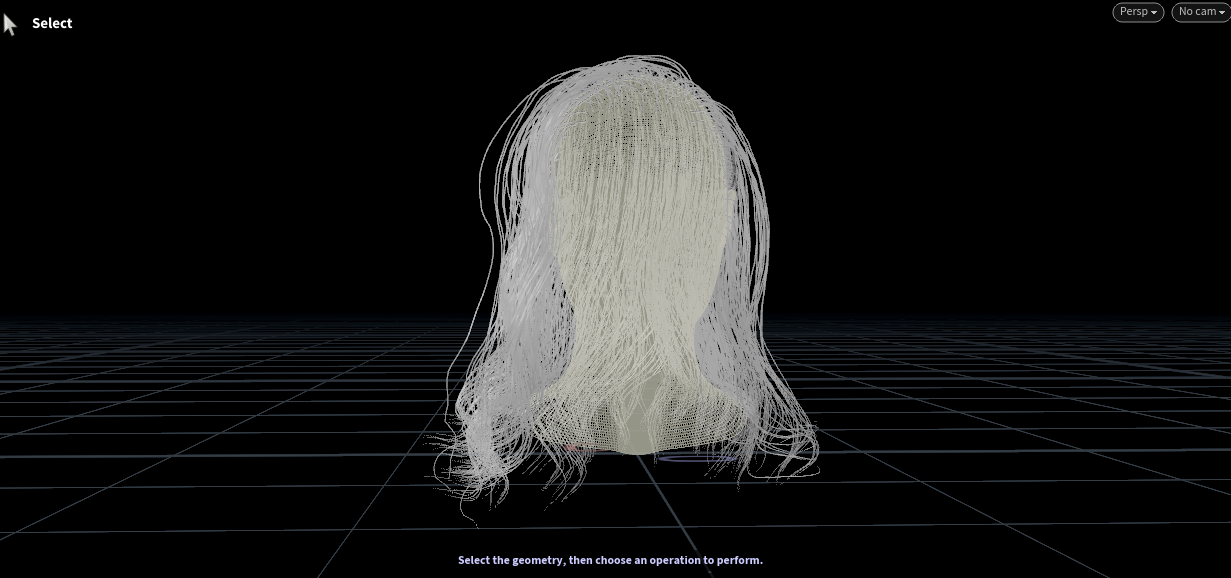The width and height of the screenshot is (1231, 578).
Task: Click the "Select the geometry" hint text
Action: pyautogui.click(x=610, y=560)
